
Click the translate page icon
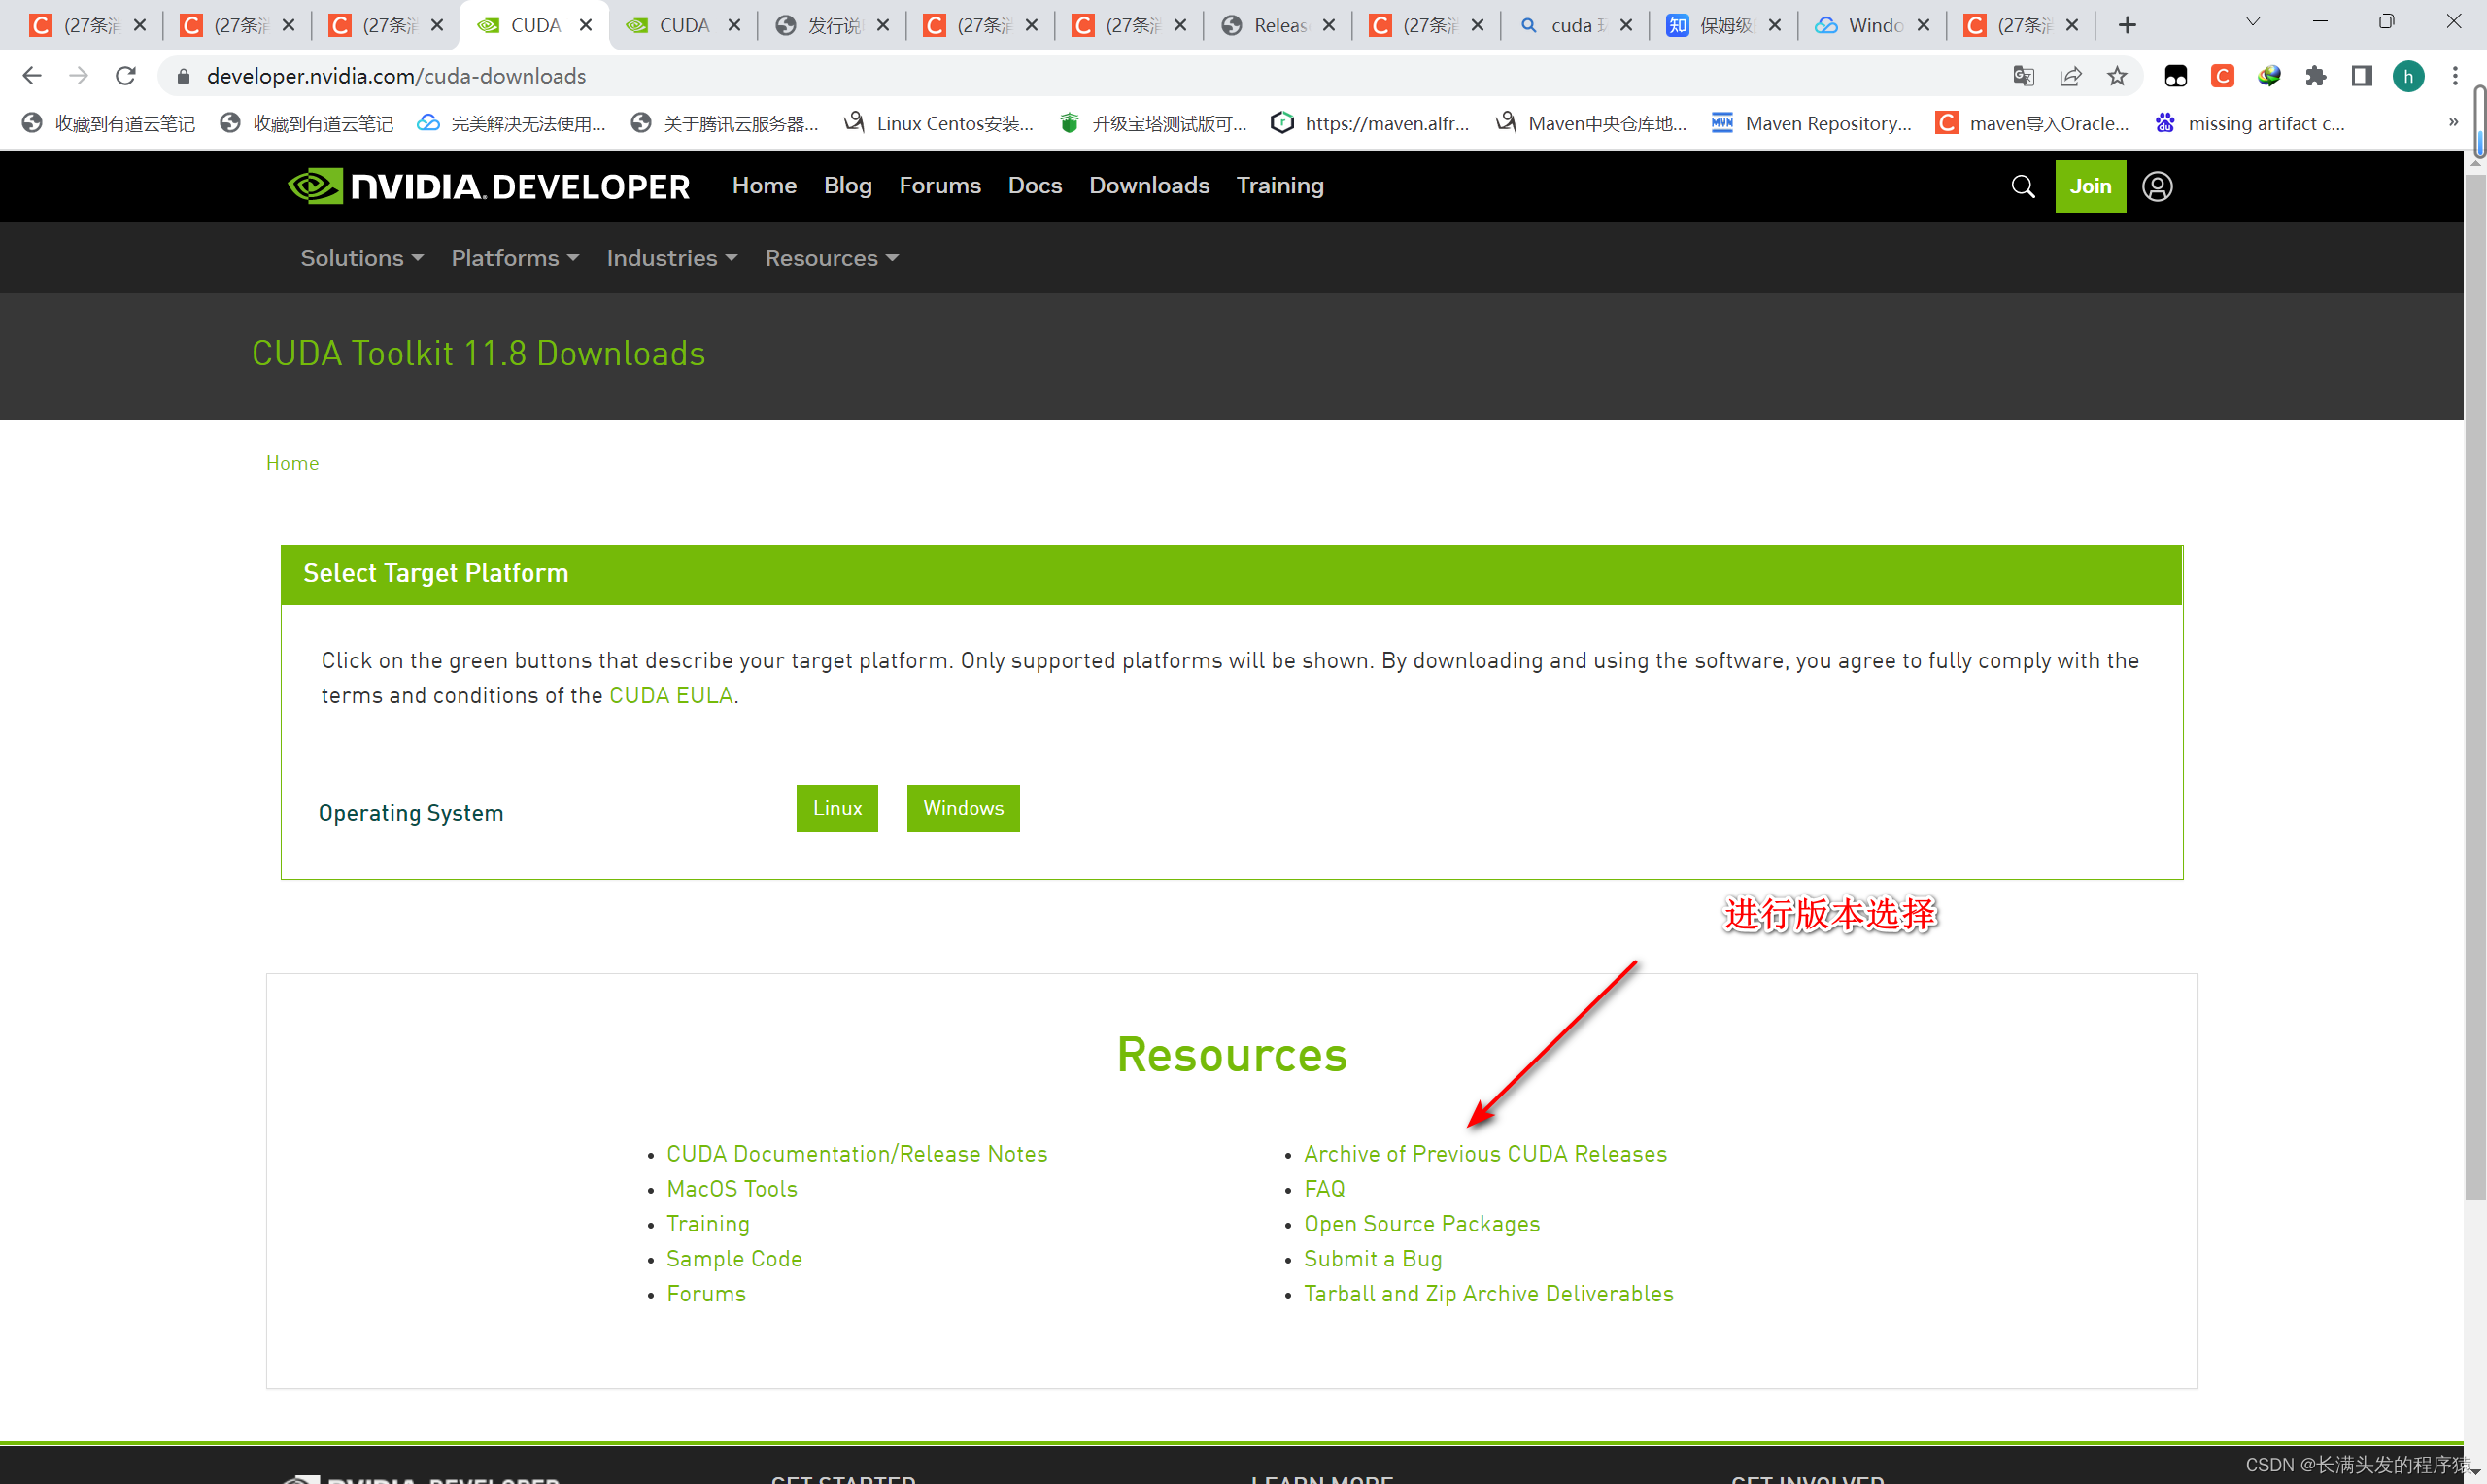coord(2023,76)
